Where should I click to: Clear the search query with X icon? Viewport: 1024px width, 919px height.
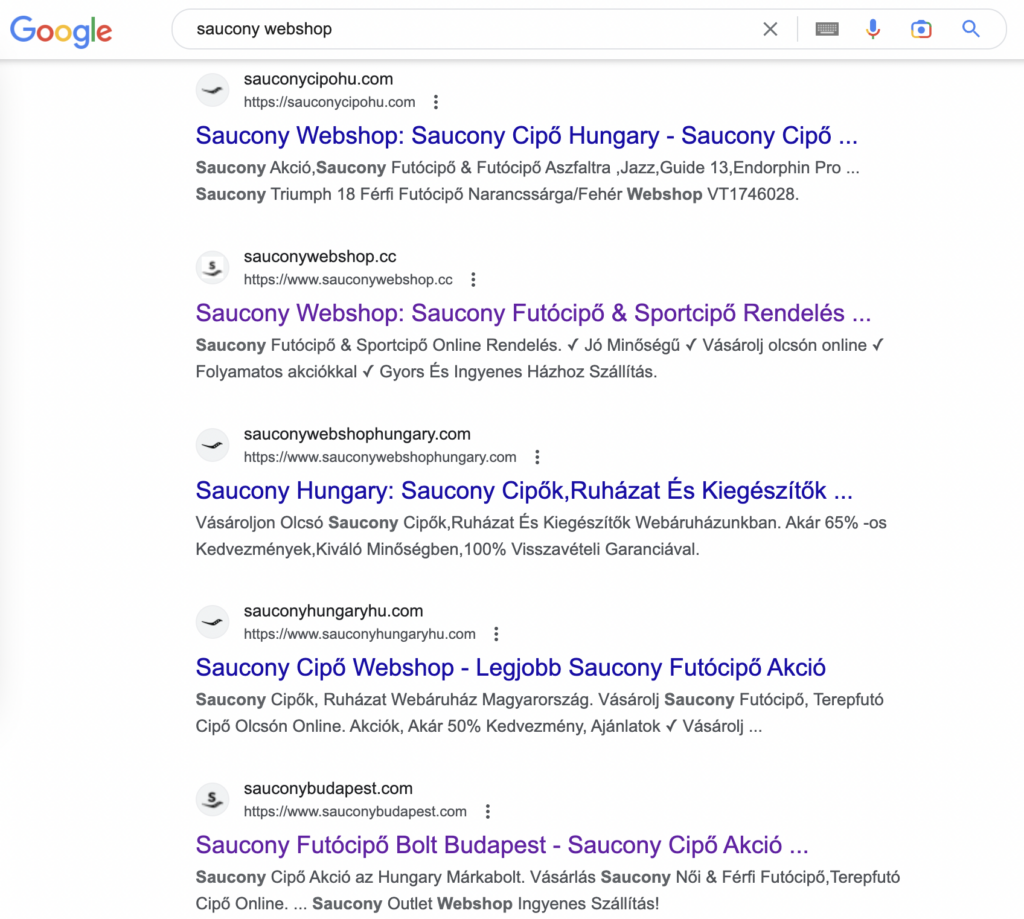point(770,29)
